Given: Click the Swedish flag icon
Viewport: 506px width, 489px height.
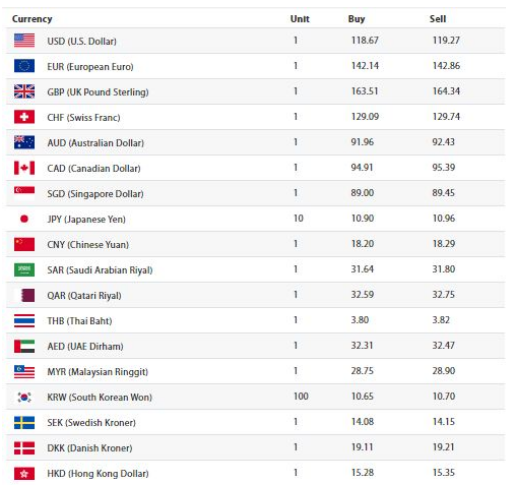Looking at the screenshot, I should 24,422.
